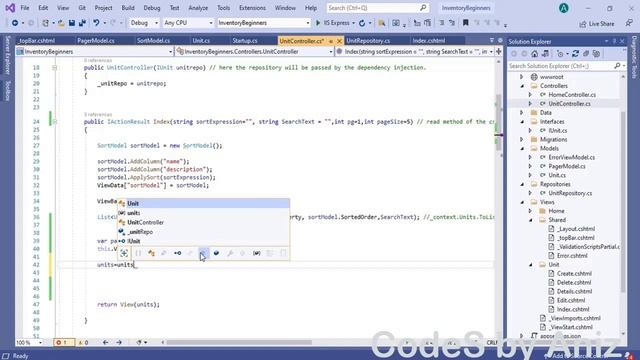The height and width of the screenshot is (360, 640).
Task: Click the Navigate Backward toolbar icon
Action: tap(15, 23)
